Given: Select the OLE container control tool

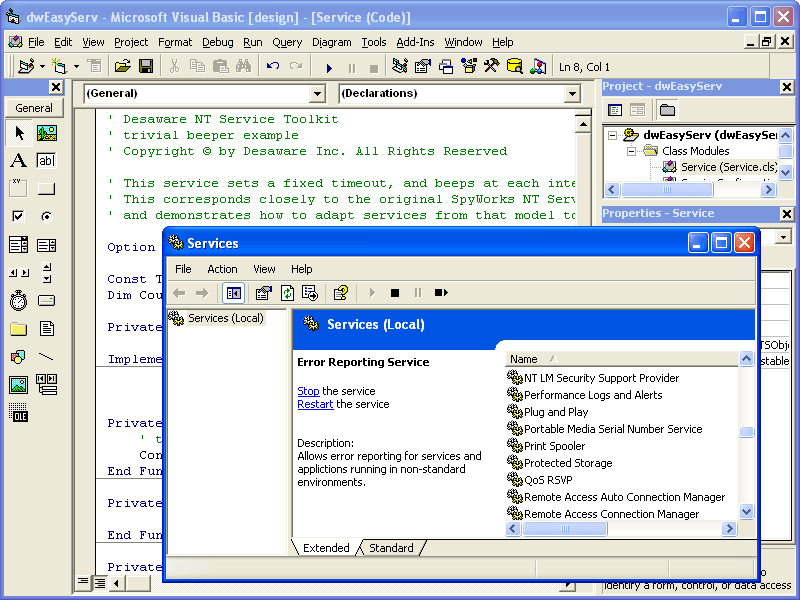Looking at the screenshot, I should [19, 412].
